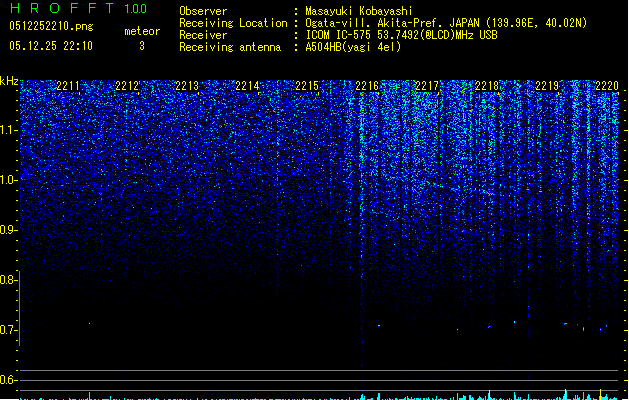This screenshot has height=400, width=629.
Task: Click the 2215 time marker
Action: tap(307, 86)
